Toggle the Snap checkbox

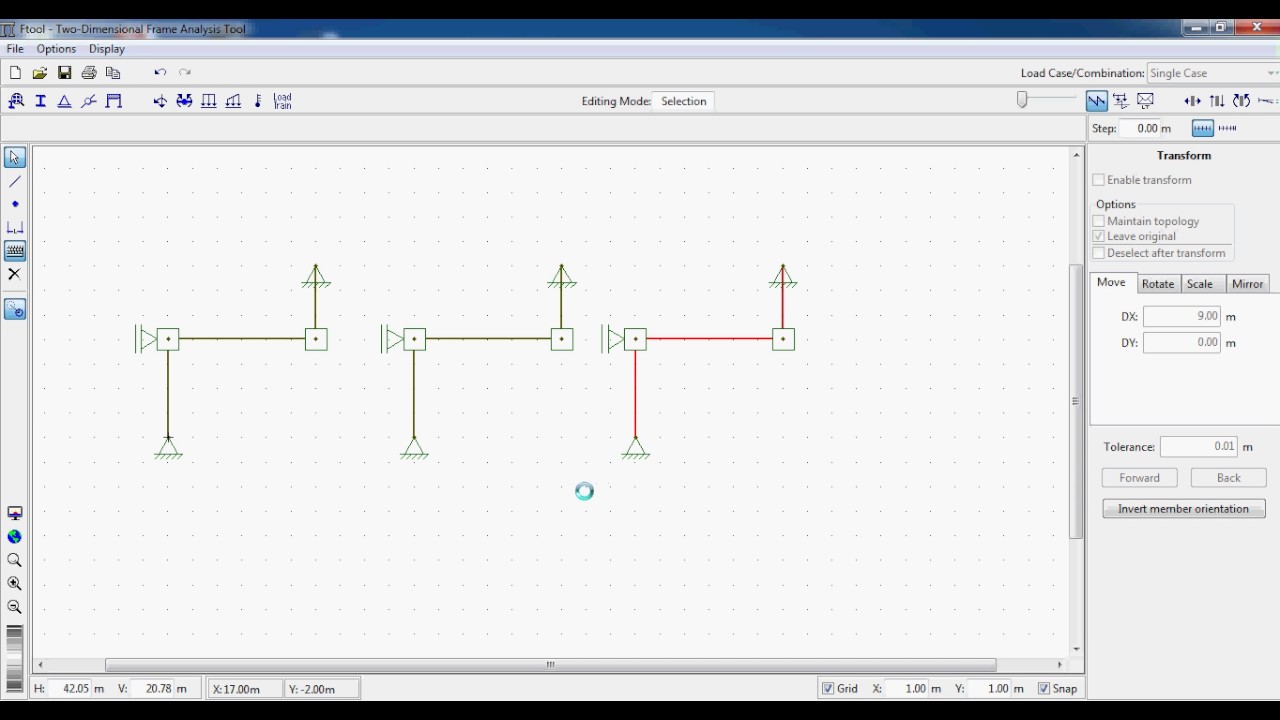[x=1044, y=688]
